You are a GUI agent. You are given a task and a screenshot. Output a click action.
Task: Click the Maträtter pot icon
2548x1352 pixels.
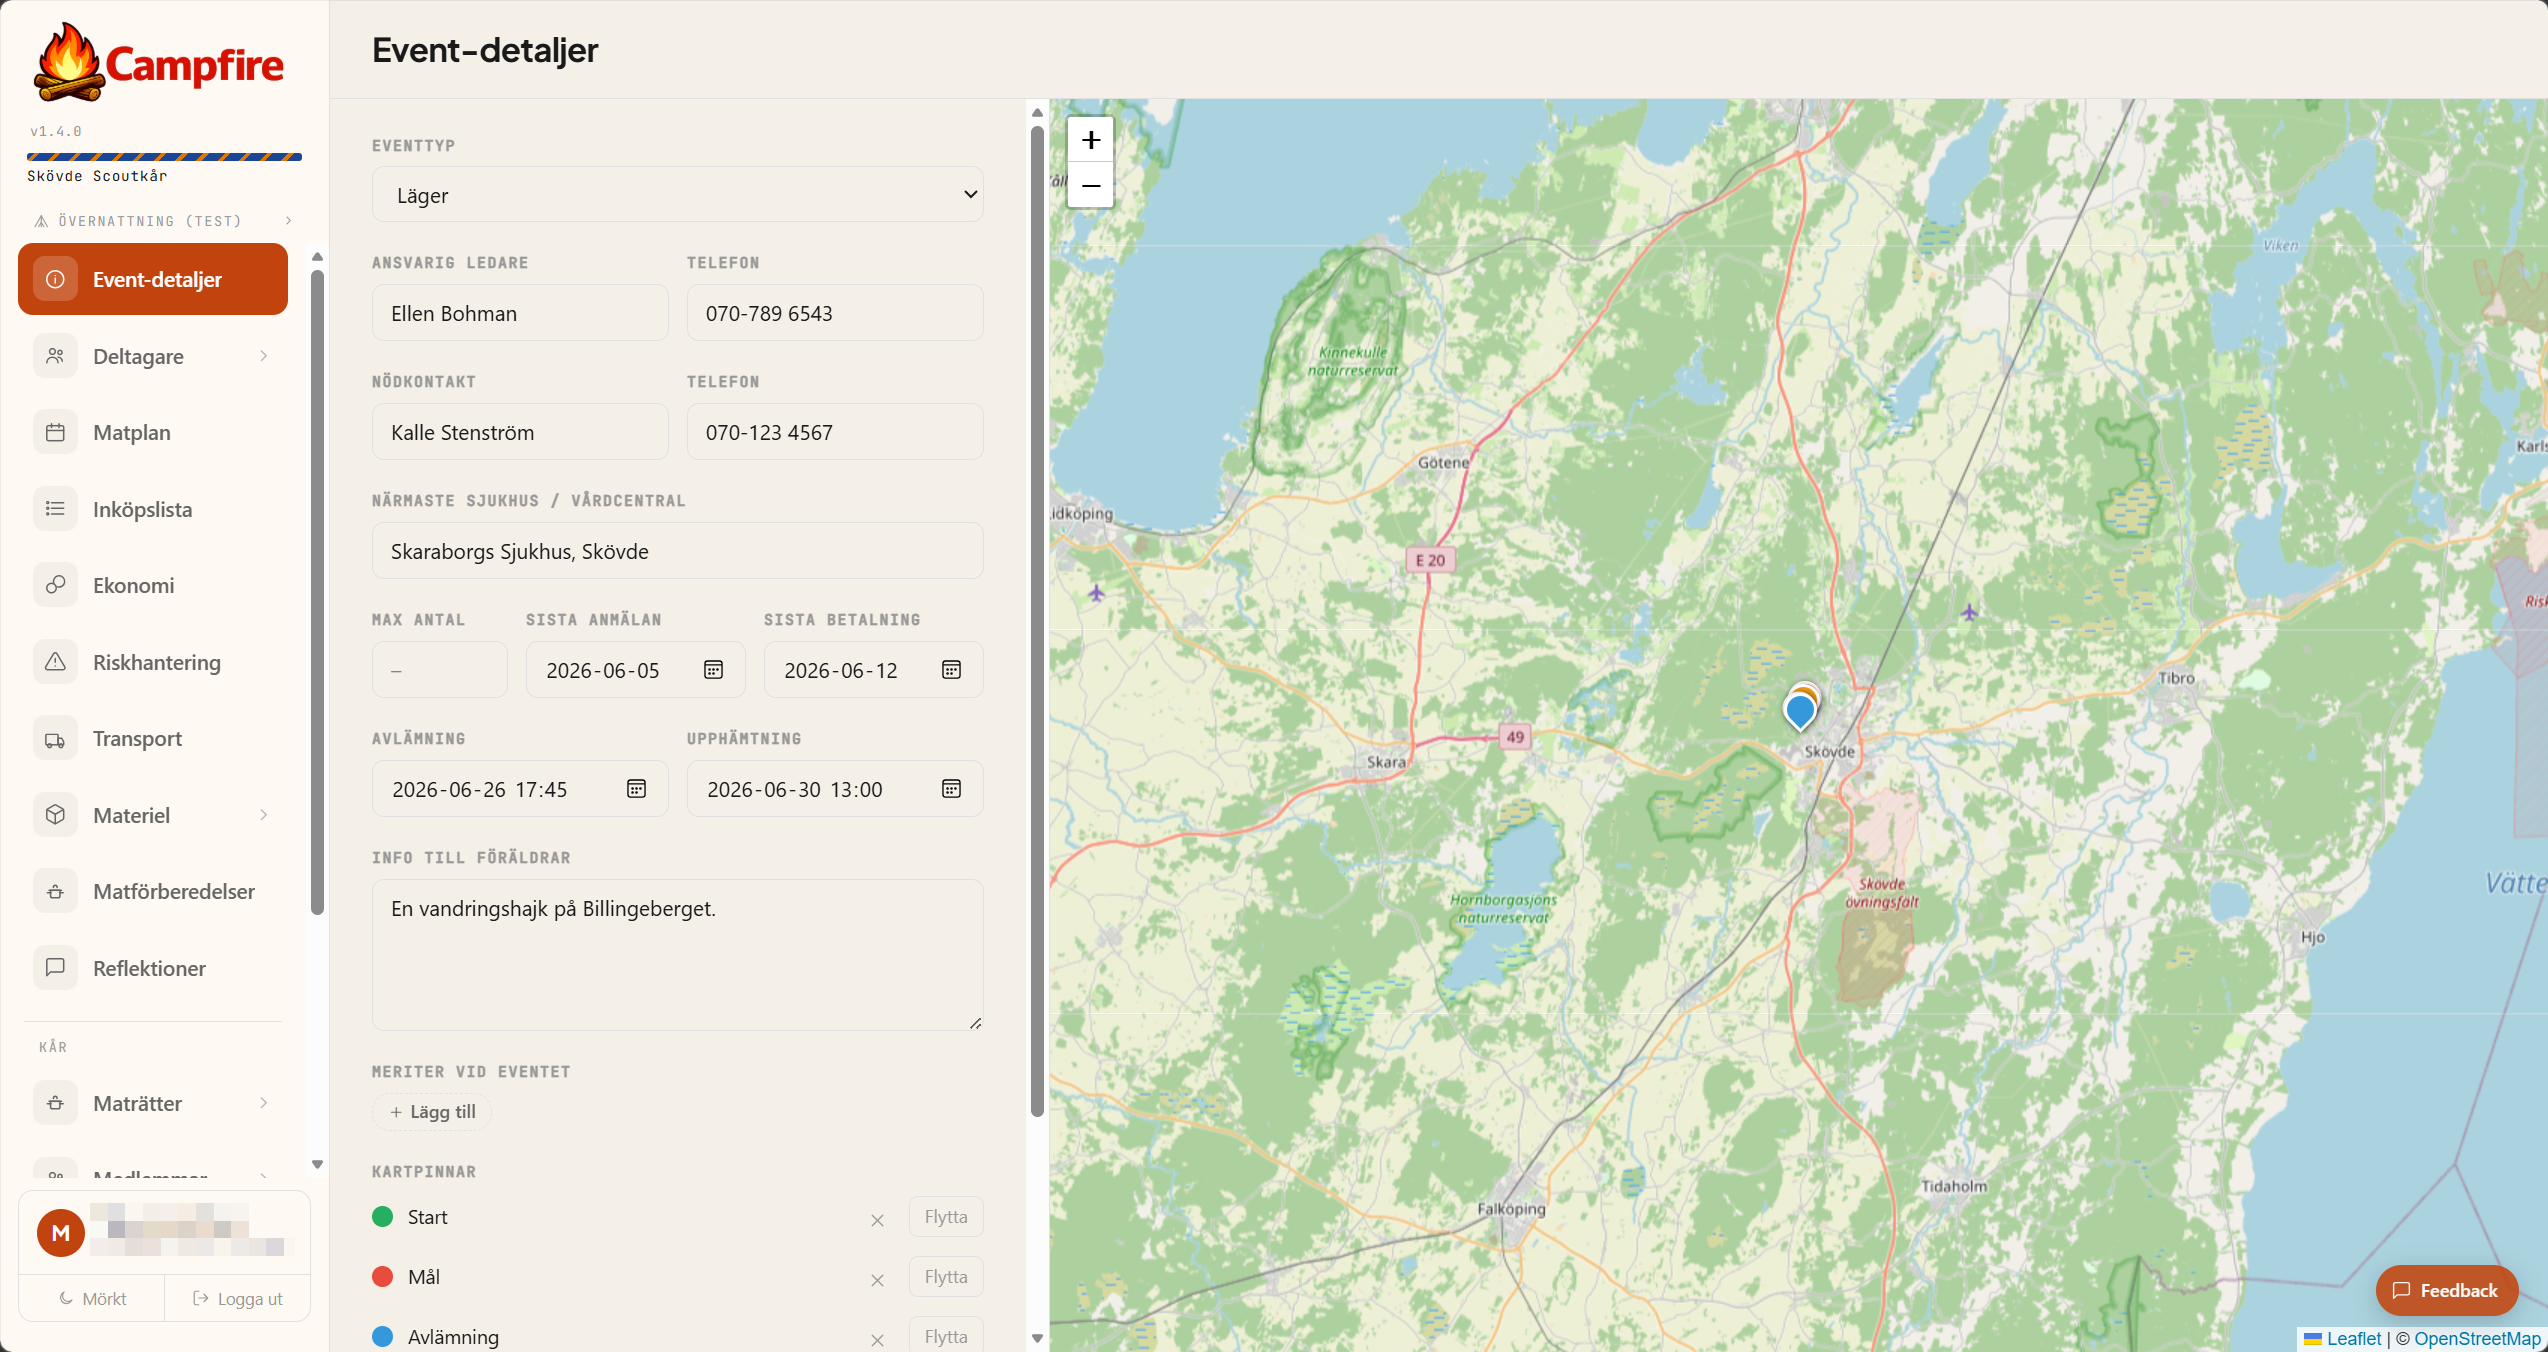[55, 1103]
